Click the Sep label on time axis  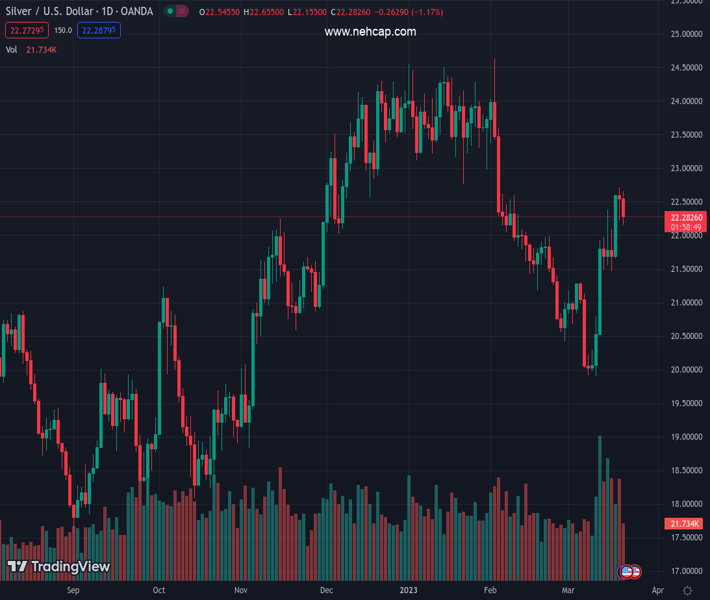coord(72,590)
